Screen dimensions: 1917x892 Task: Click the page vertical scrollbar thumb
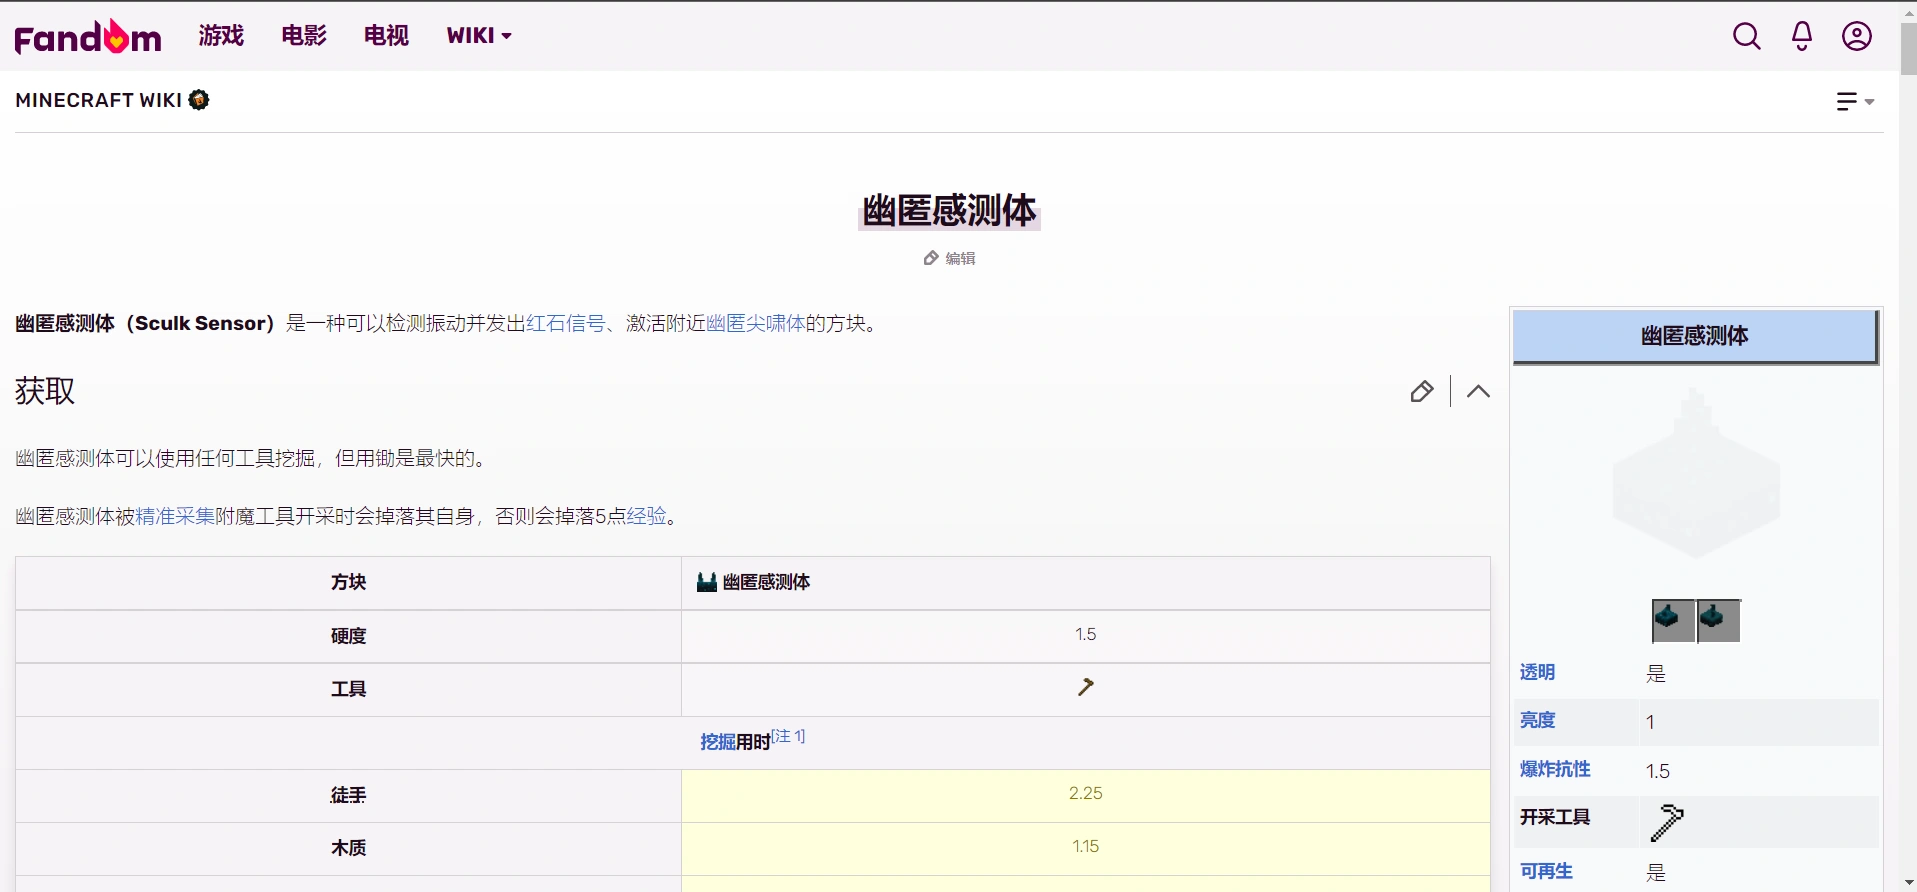click(x=1908, y=47)
